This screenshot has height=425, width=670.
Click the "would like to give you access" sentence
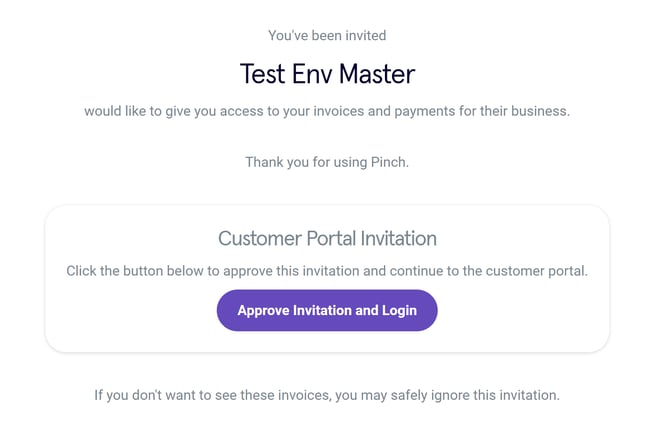point(327,111)
